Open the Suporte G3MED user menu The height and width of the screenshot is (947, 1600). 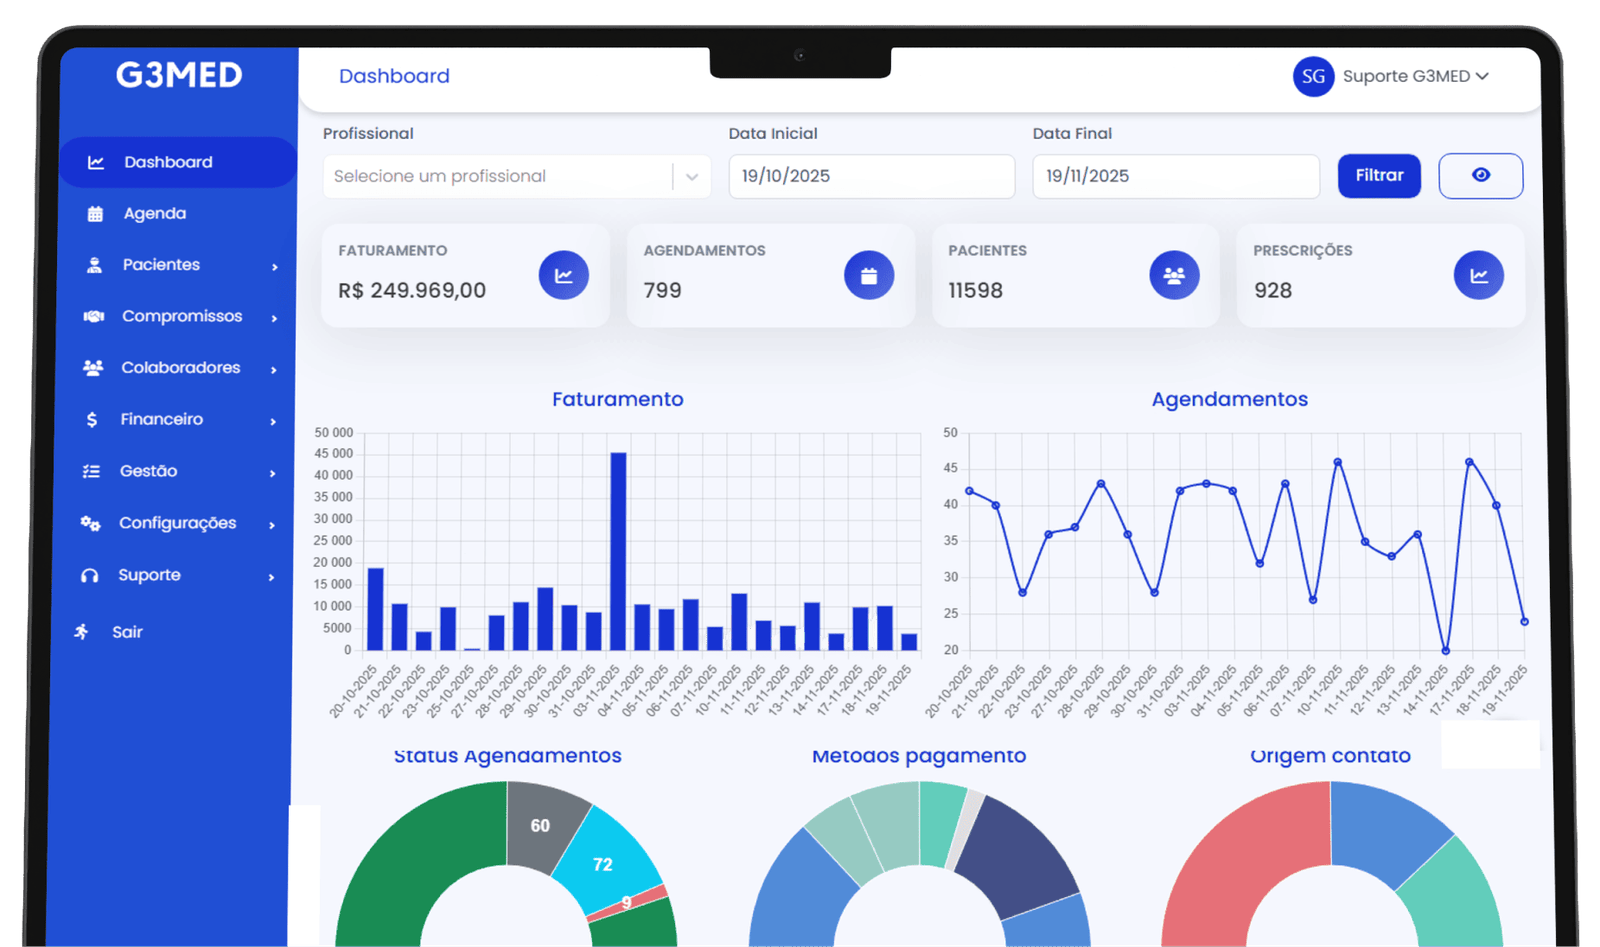pos(1415,77)
